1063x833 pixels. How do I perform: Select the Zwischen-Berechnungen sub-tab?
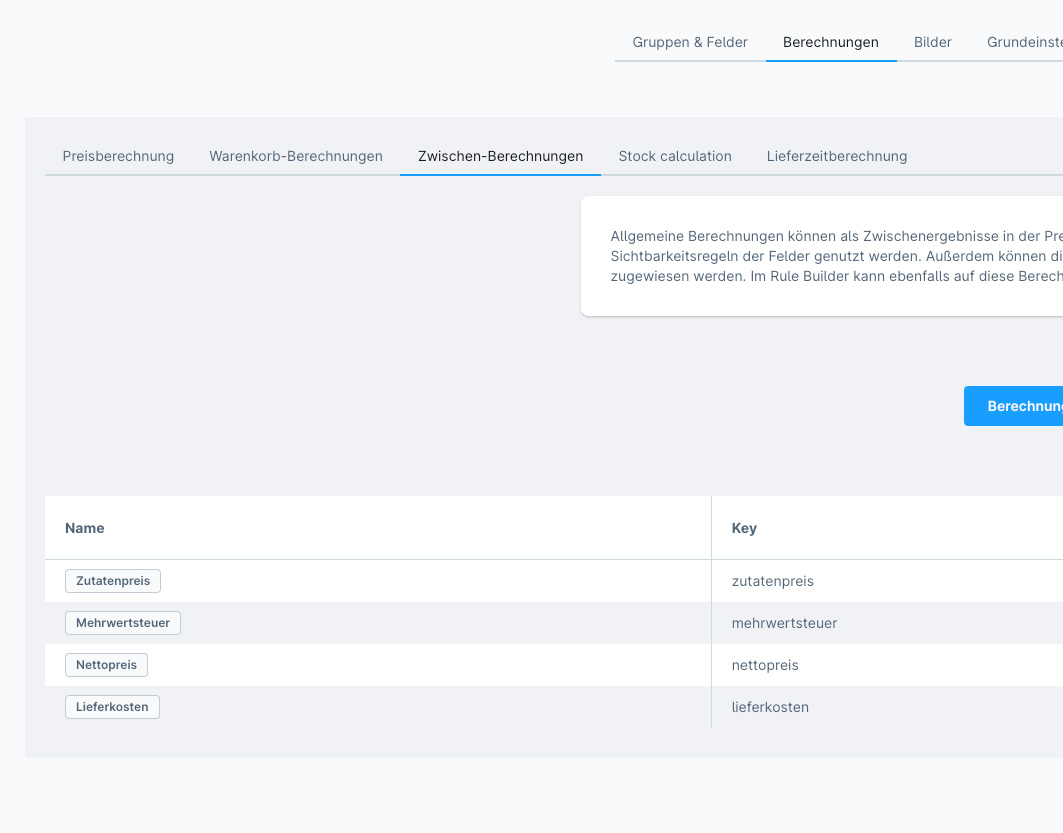click(500, 156)
